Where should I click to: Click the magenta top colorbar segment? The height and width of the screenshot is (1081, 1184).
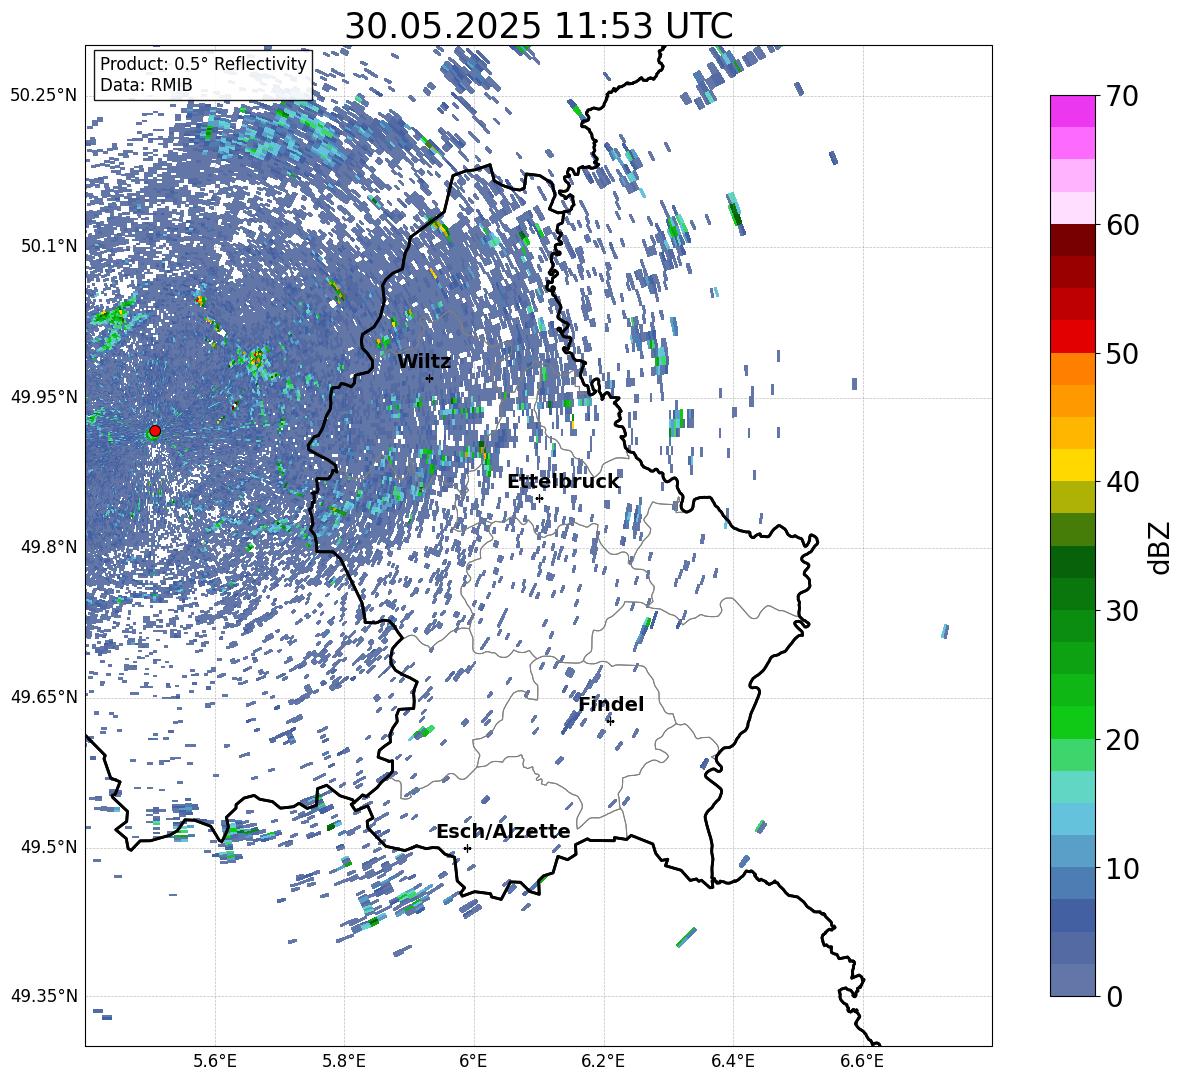[x=1072, y=112]
